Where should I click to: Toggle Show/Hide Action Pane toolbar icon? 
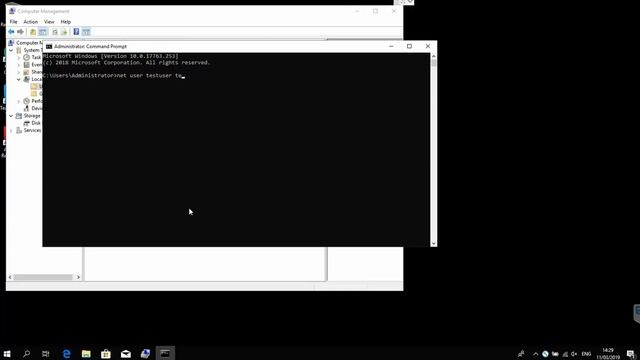pos(86,32)
